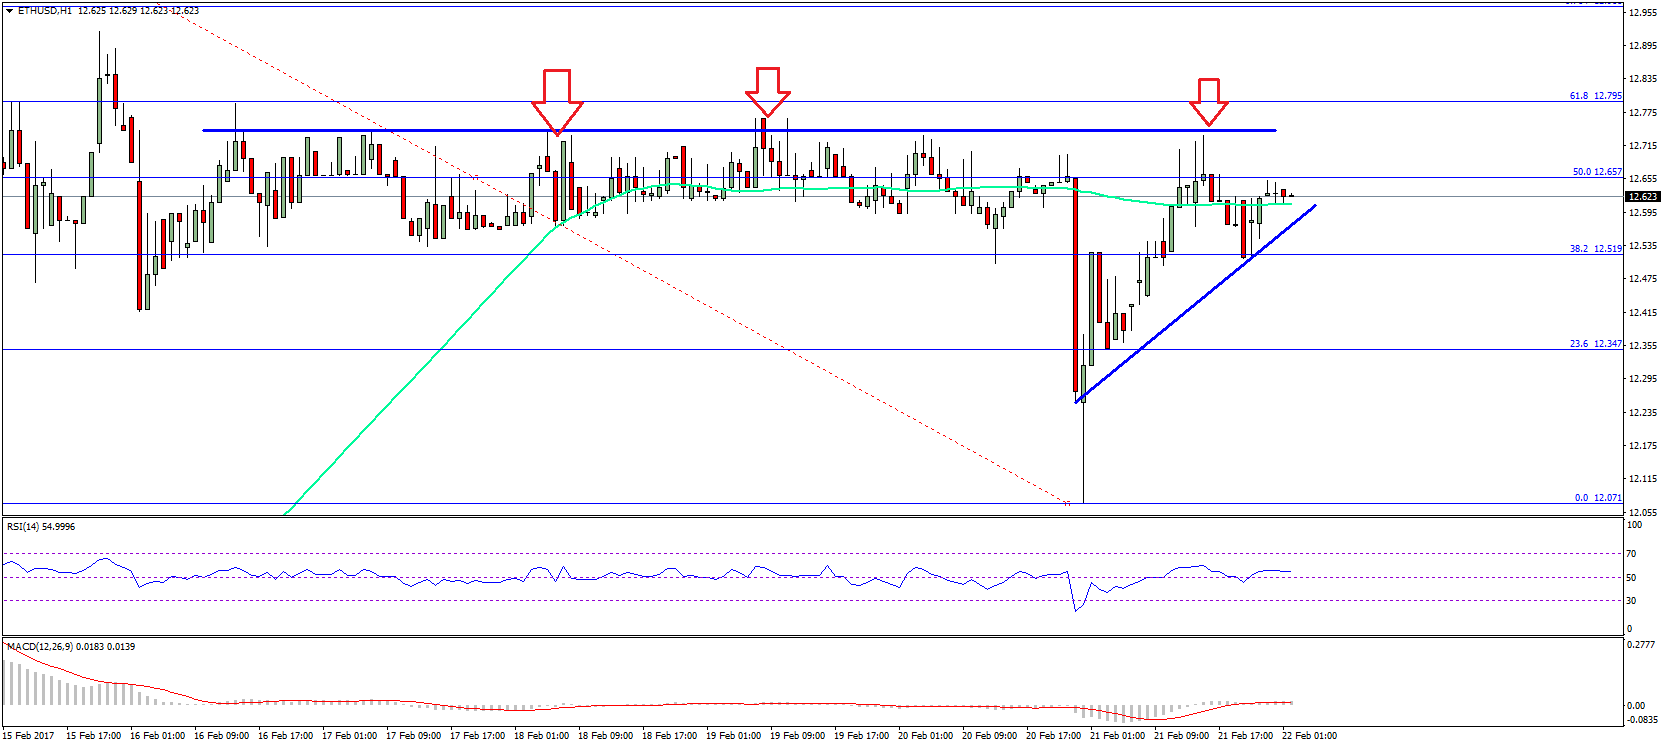The image size is (1663, 747).
Task: Click 12.955 on the price axis
Action: pos(1642,13)
